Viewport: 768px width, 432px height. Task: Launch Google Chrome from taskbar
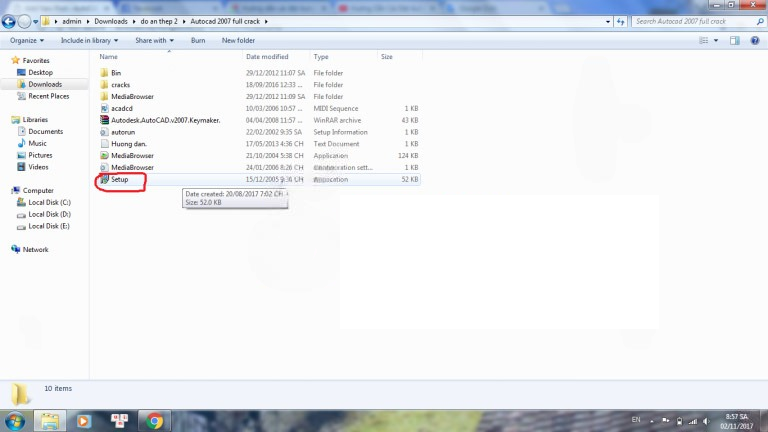coord(154,421)
